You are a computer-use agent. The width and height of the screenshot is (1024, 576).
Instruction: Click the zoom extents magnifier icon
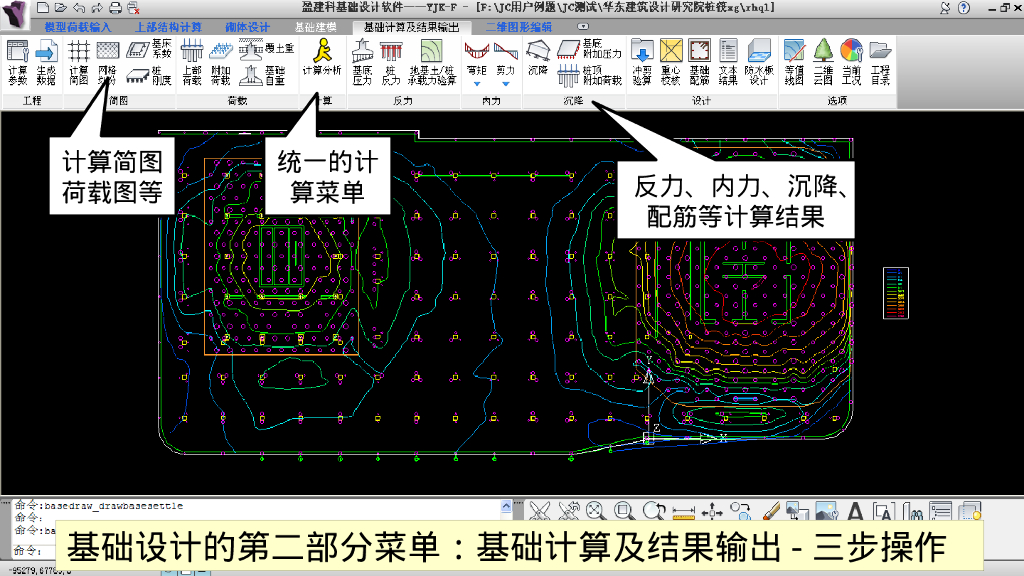(x=595, y=511)
